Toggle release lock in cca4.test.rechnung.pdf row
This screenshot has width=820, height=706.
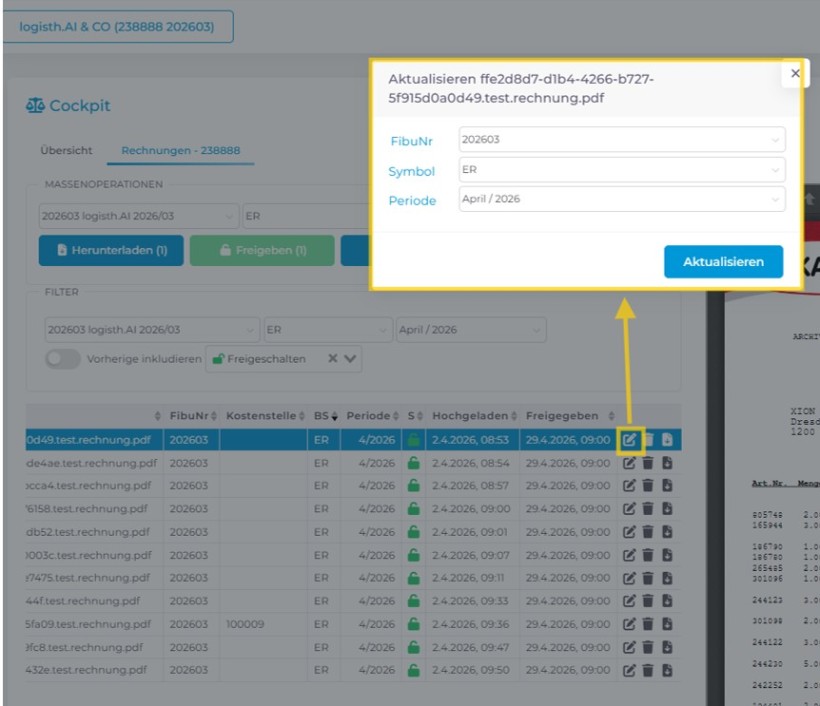click(x=413, y=485)
